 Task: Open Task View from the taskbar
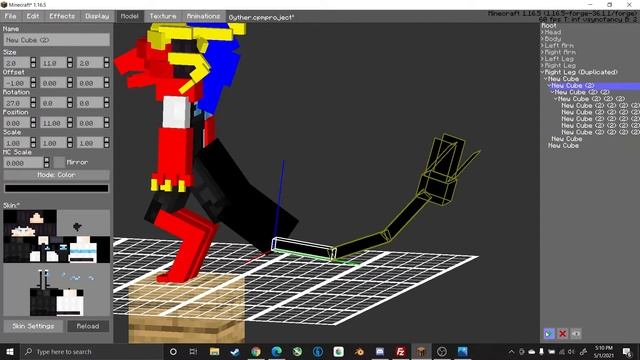tap(193, 351)
